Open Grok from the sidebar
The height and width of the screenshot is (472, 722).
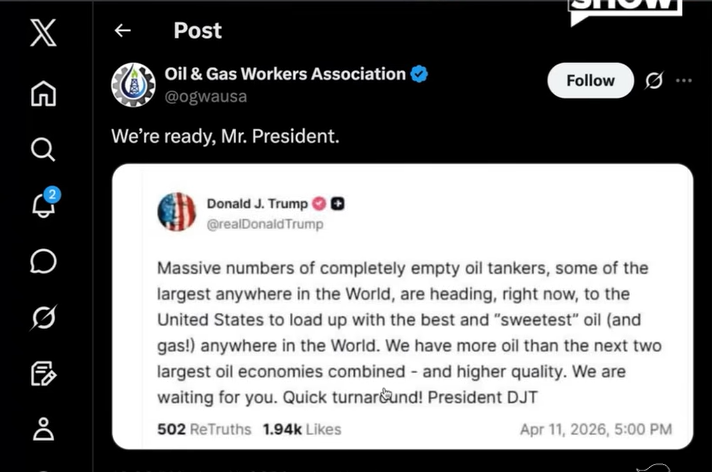pyautogui.click(x=43, y=317)
